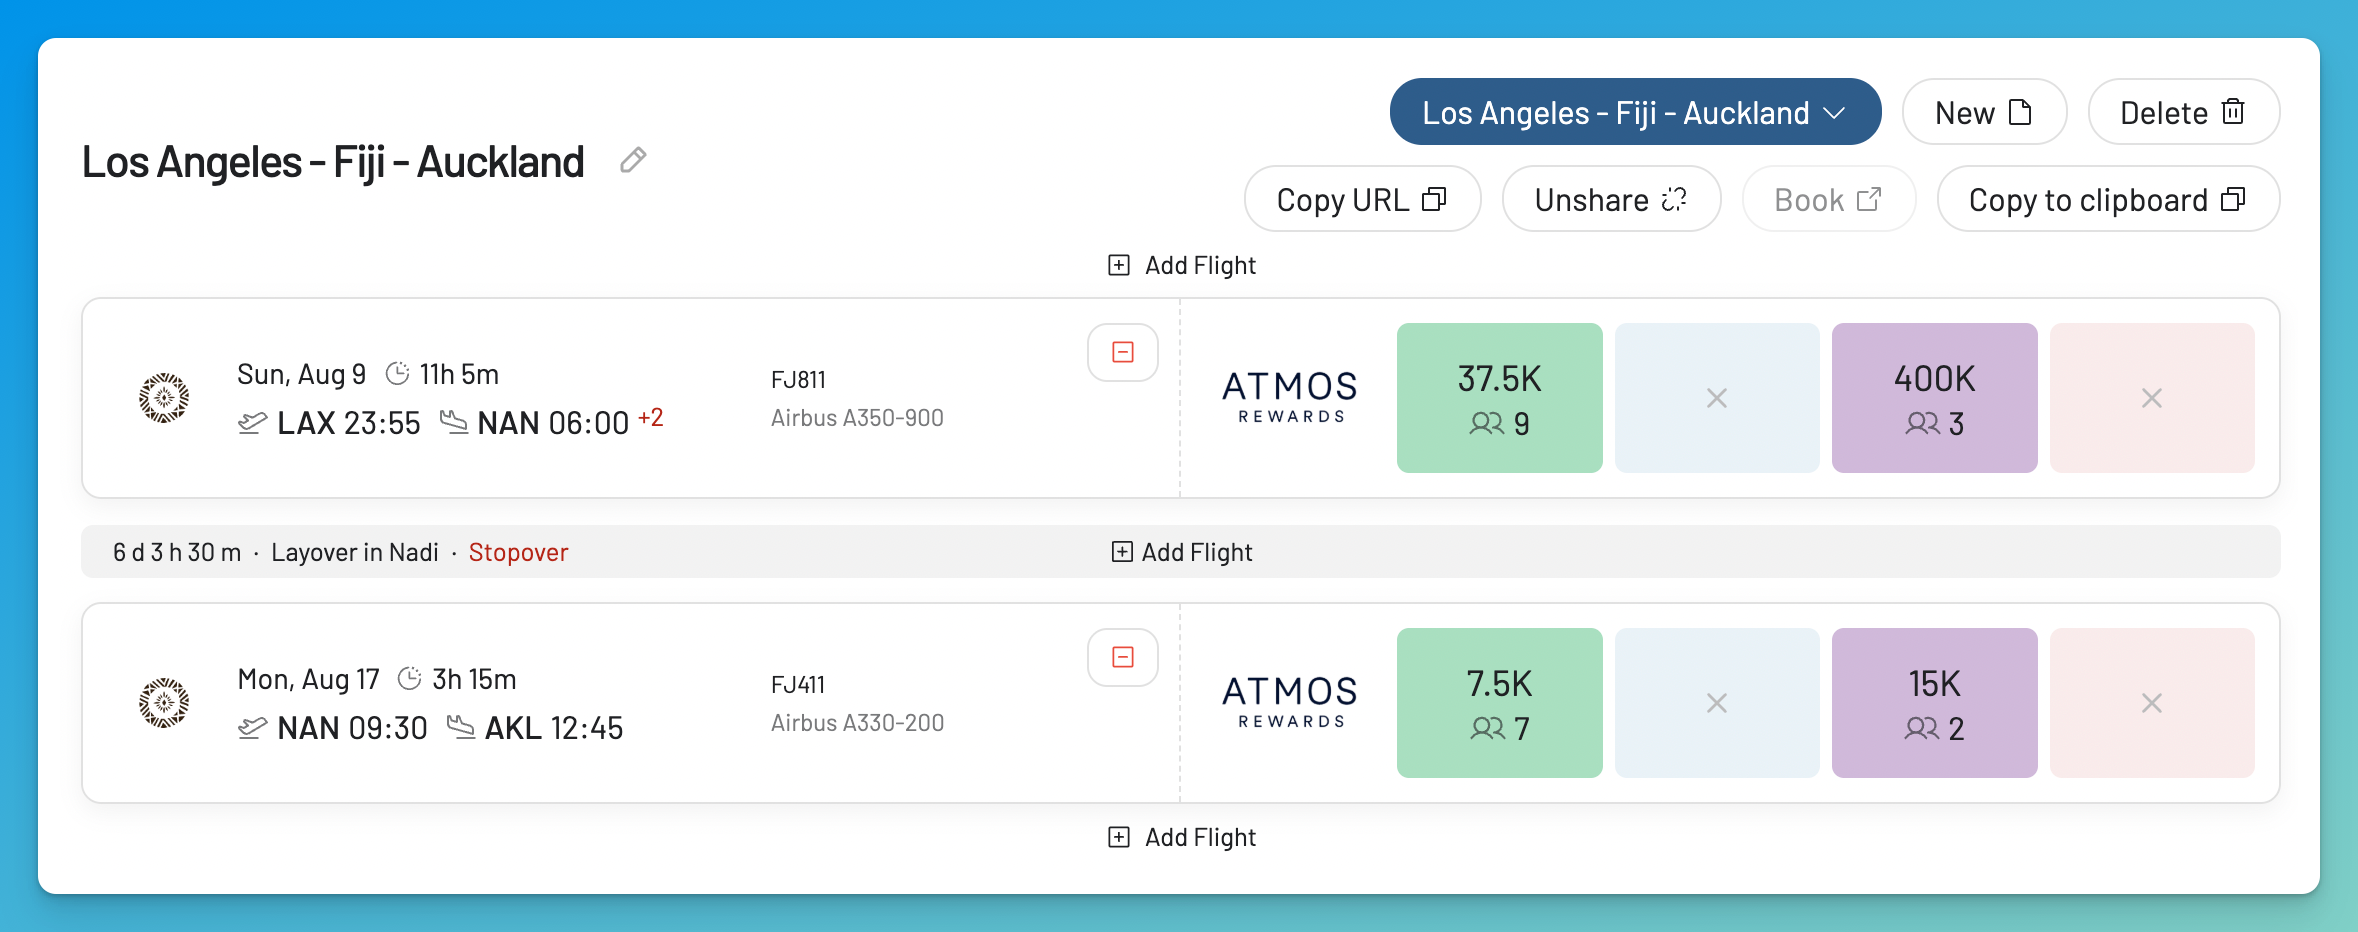
Task: Click the red Stopover label
Action: 518,552
